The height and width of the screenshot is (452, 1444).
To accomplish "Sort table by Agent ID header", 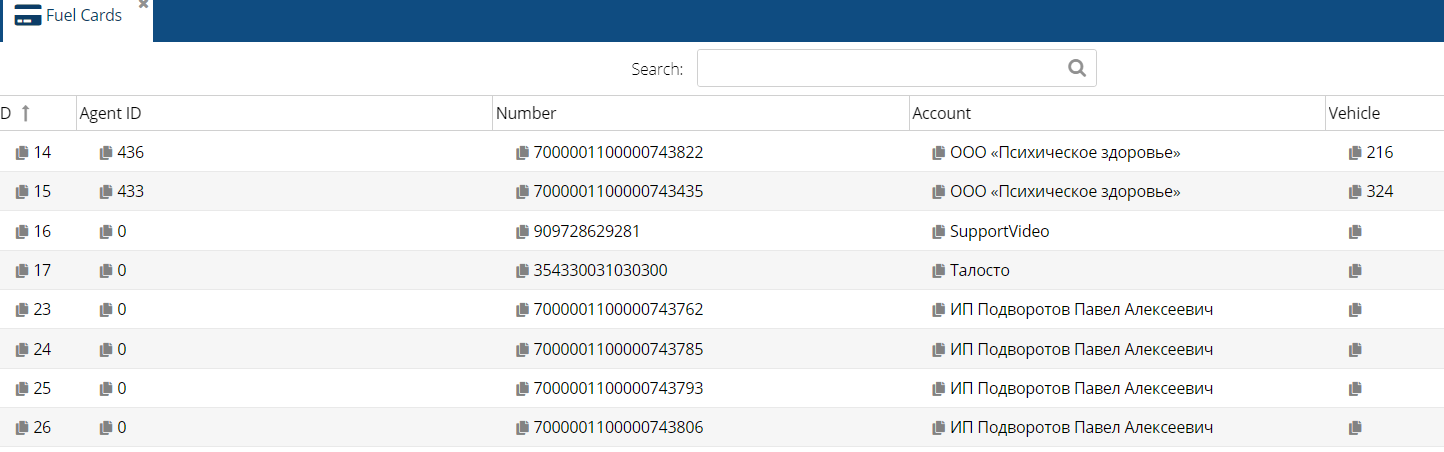I will [111, 114].
